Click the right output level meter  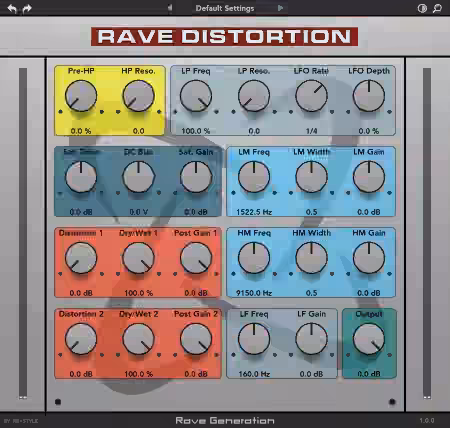[x=427, y=233]
